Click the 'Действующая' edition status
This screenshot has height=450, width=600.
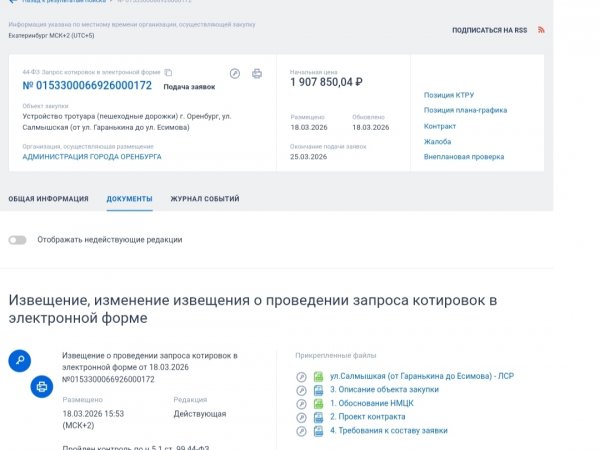[x=200, y=414]
